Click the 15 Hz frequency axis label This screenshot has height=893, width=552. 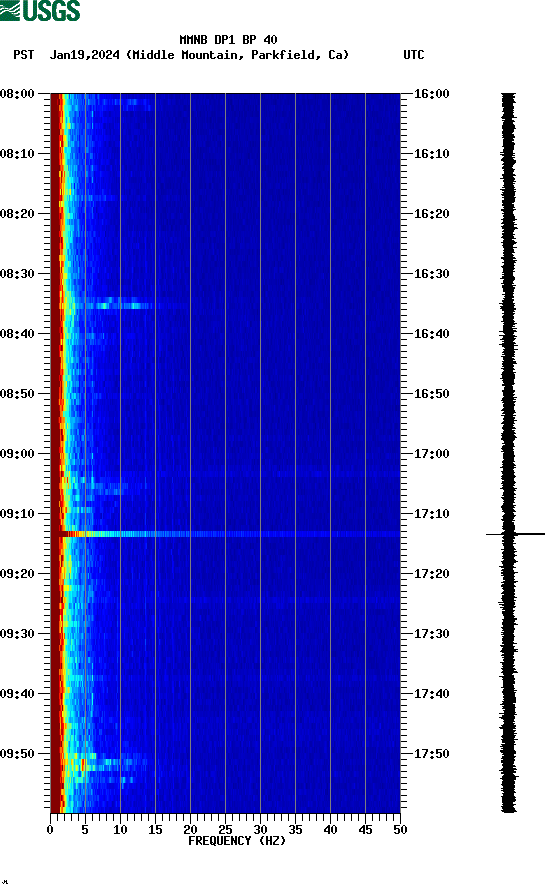(155, 830)
